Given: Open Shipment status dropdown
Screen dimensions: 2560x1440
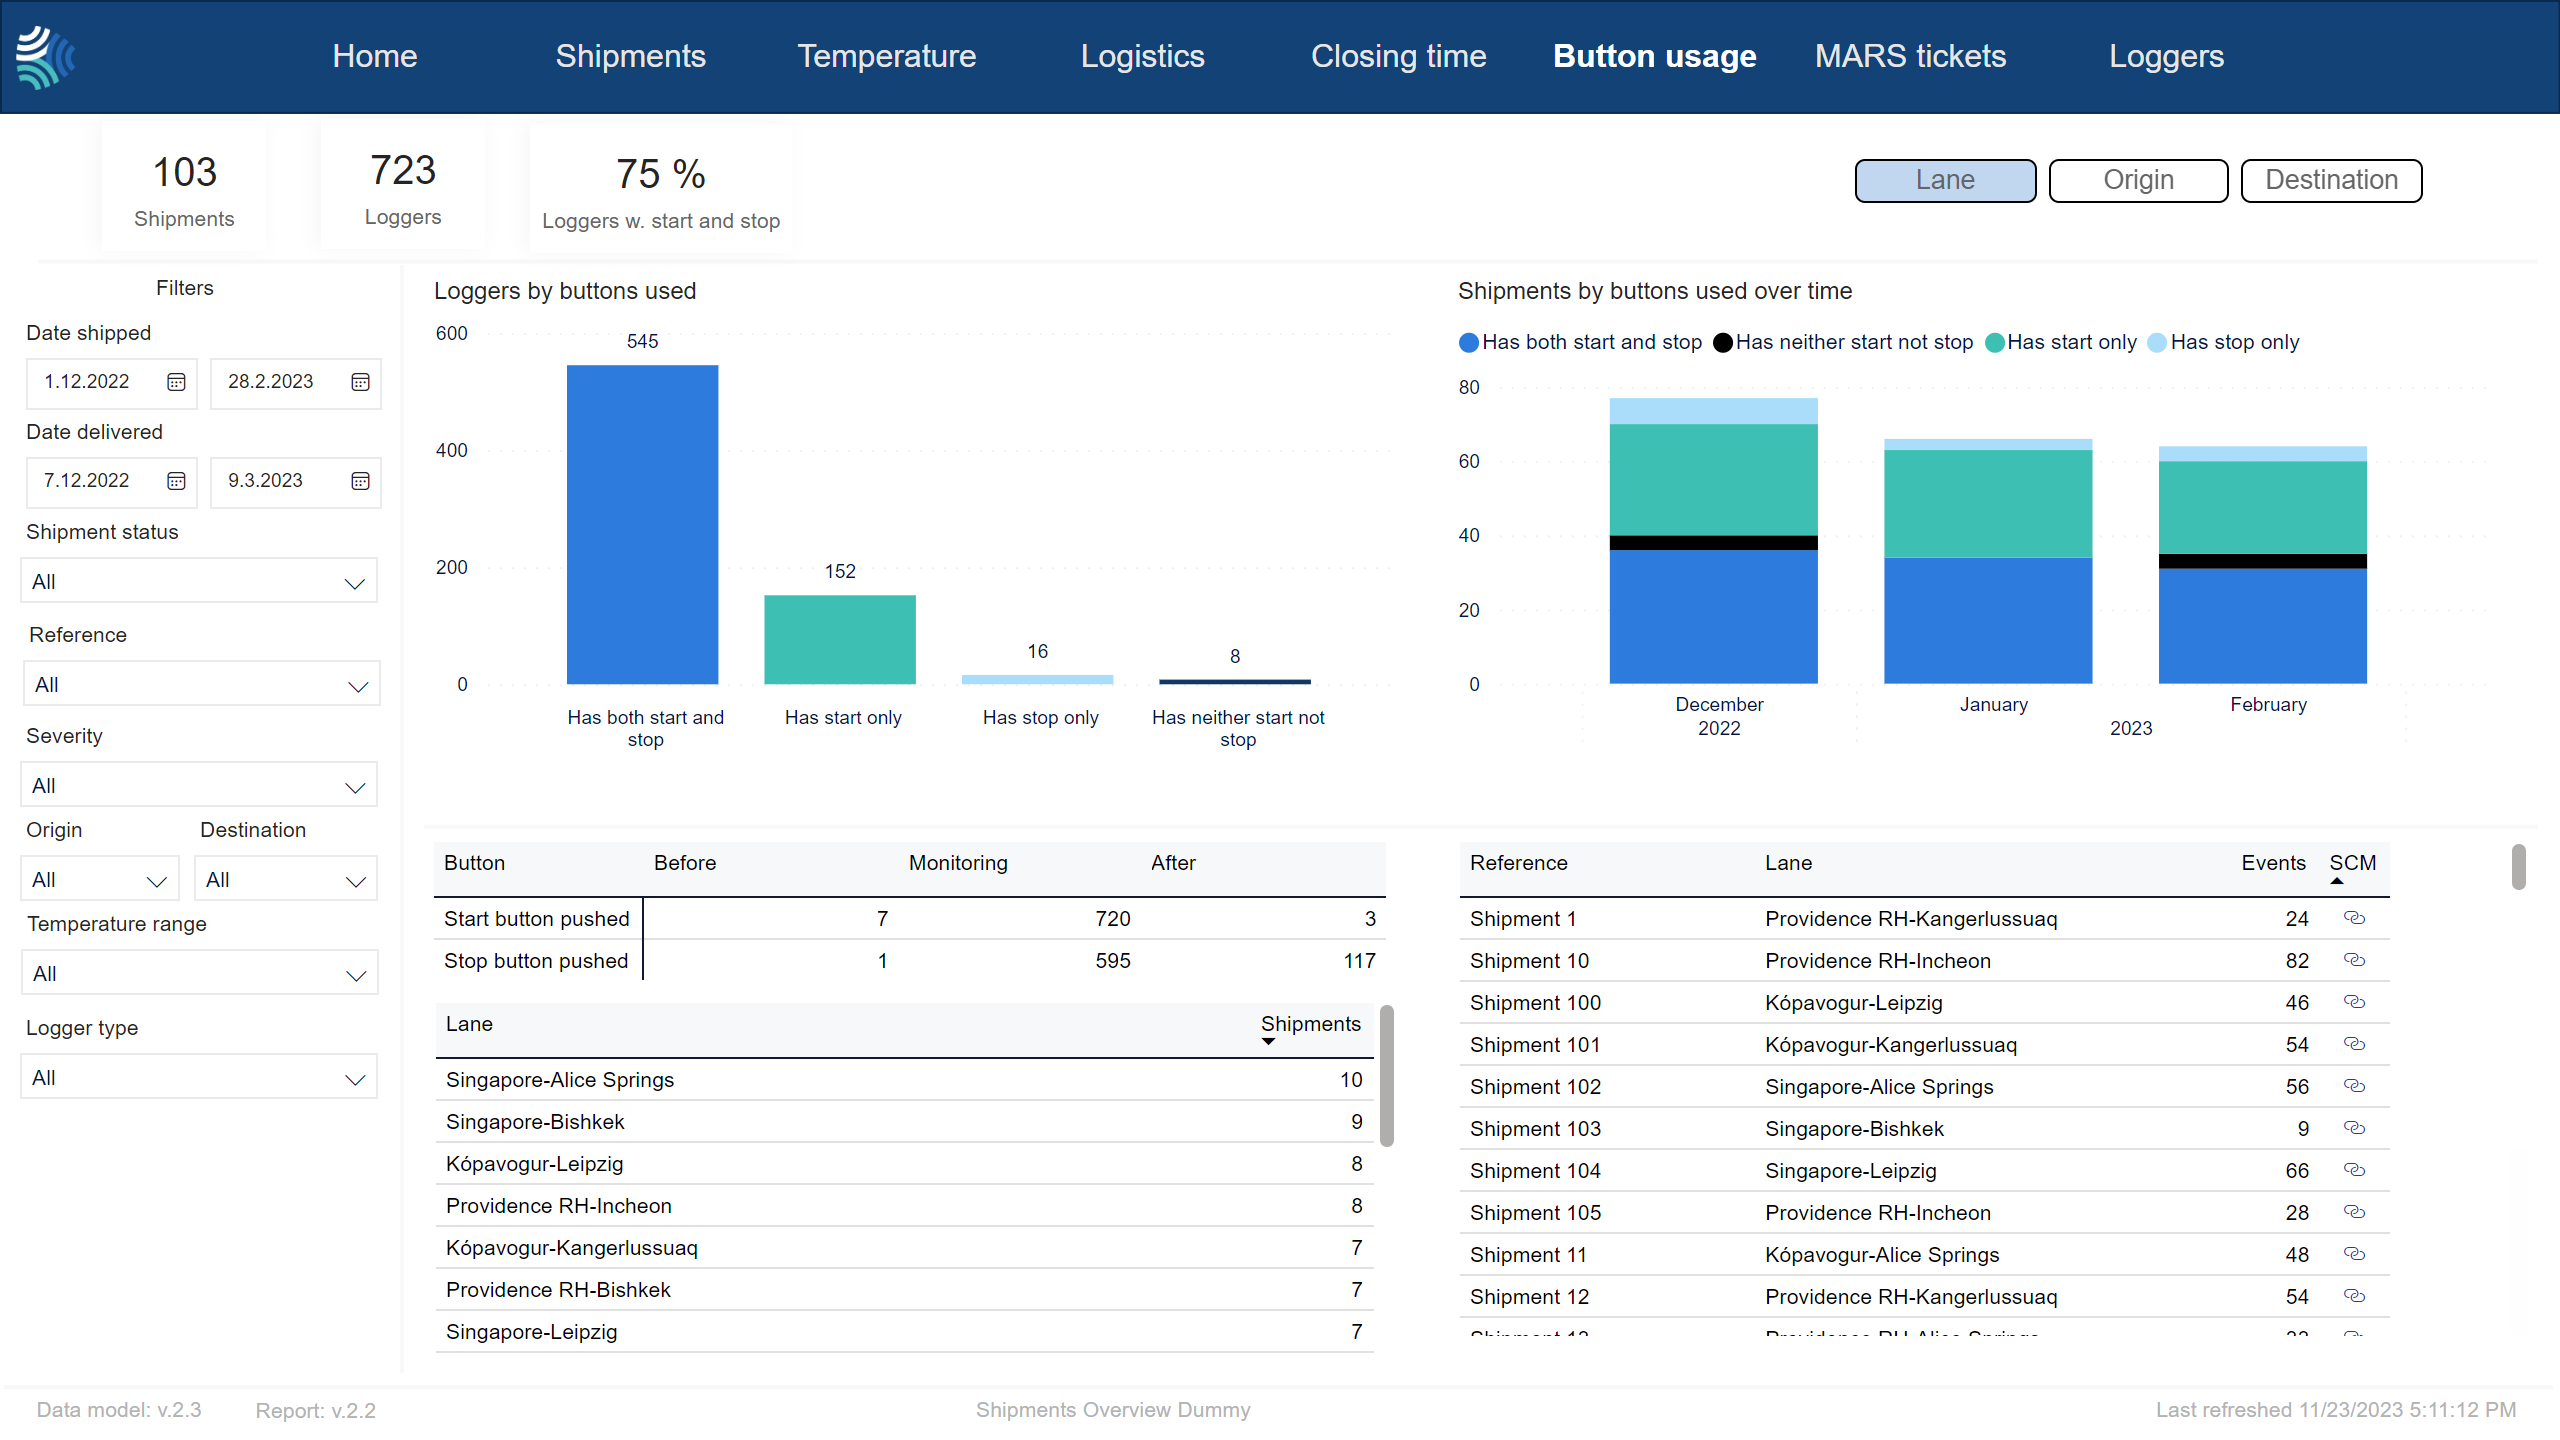Looking at the screenshot, I should 199,581.
